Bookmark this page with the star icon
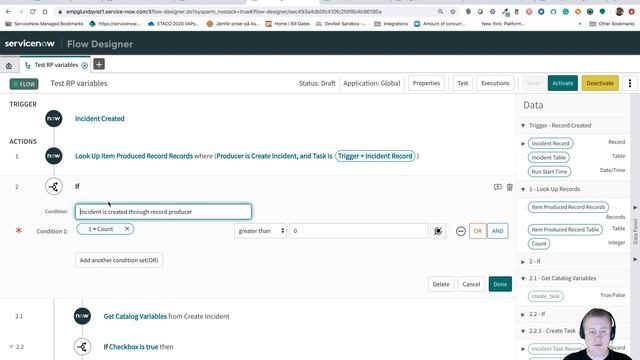 453,12
